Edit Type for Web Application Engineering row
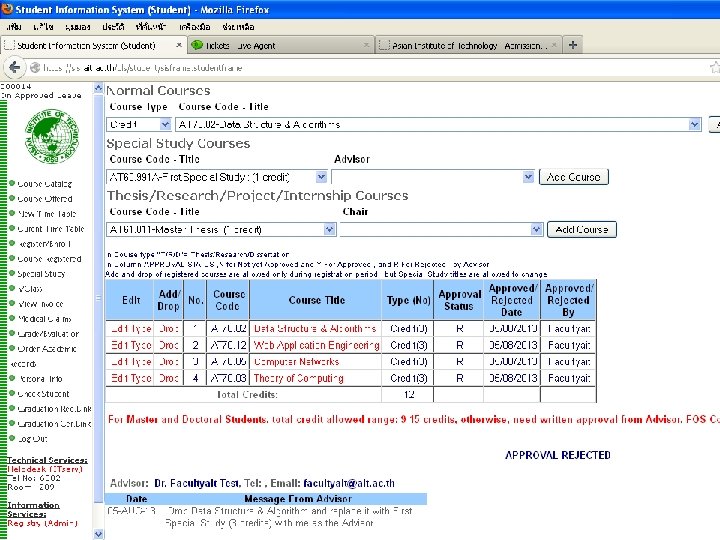 (x=131, y=345)
